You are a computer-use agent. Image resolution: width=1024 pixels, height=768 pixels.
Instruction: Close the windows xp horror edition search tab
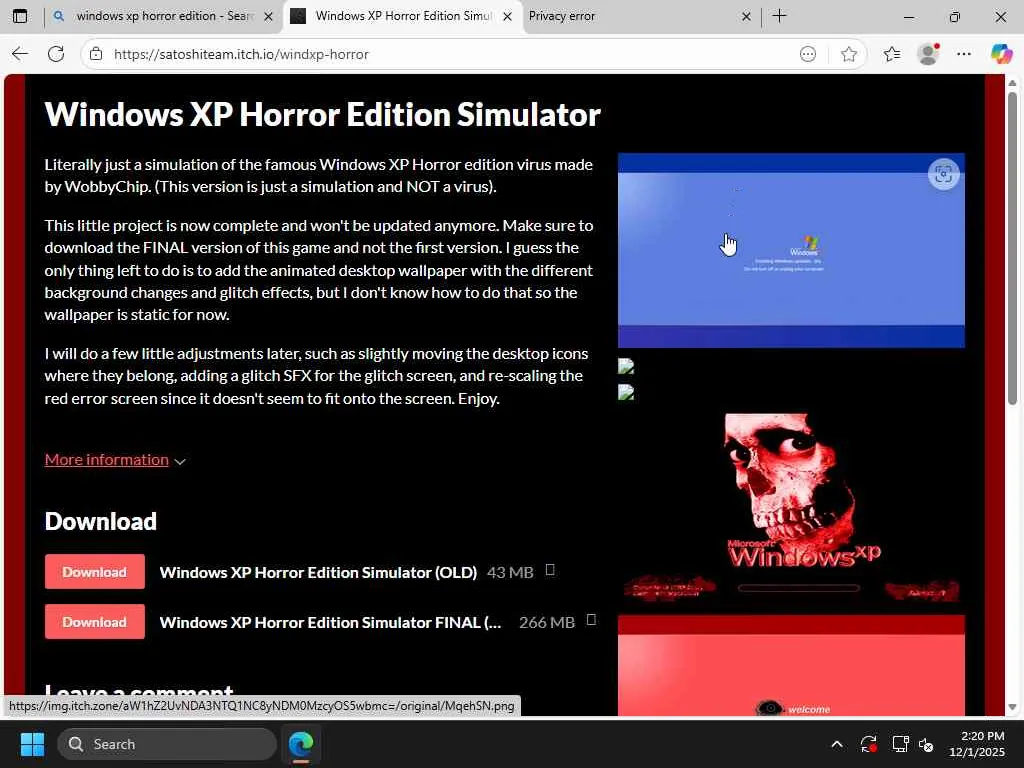click(x=268, y=17)
